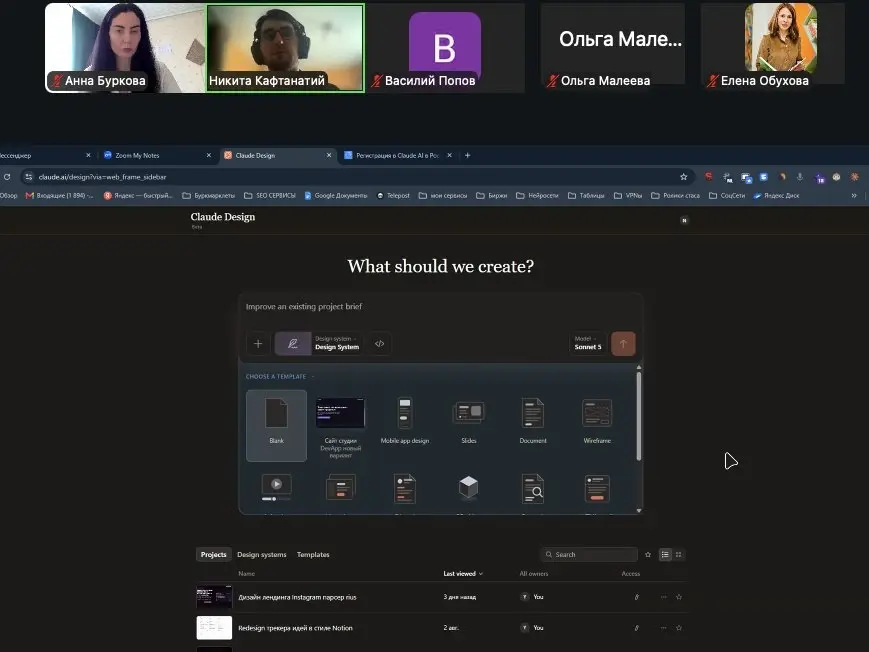Switch to list view
Screen dimensions: 869x652
pos(665,554)
